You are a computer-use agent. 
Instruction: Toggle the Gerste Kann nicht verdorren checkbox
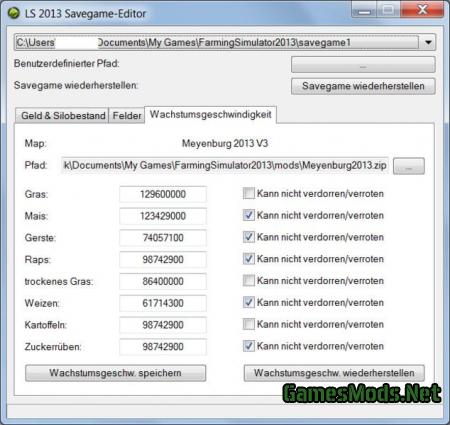click(249, 237)
